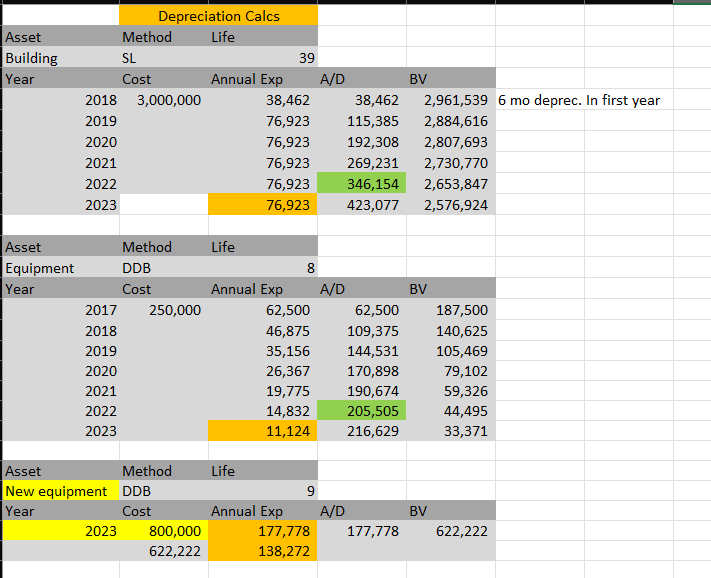
Task: Select accumulated depreciation 109,375
Action: pos(362,331)
